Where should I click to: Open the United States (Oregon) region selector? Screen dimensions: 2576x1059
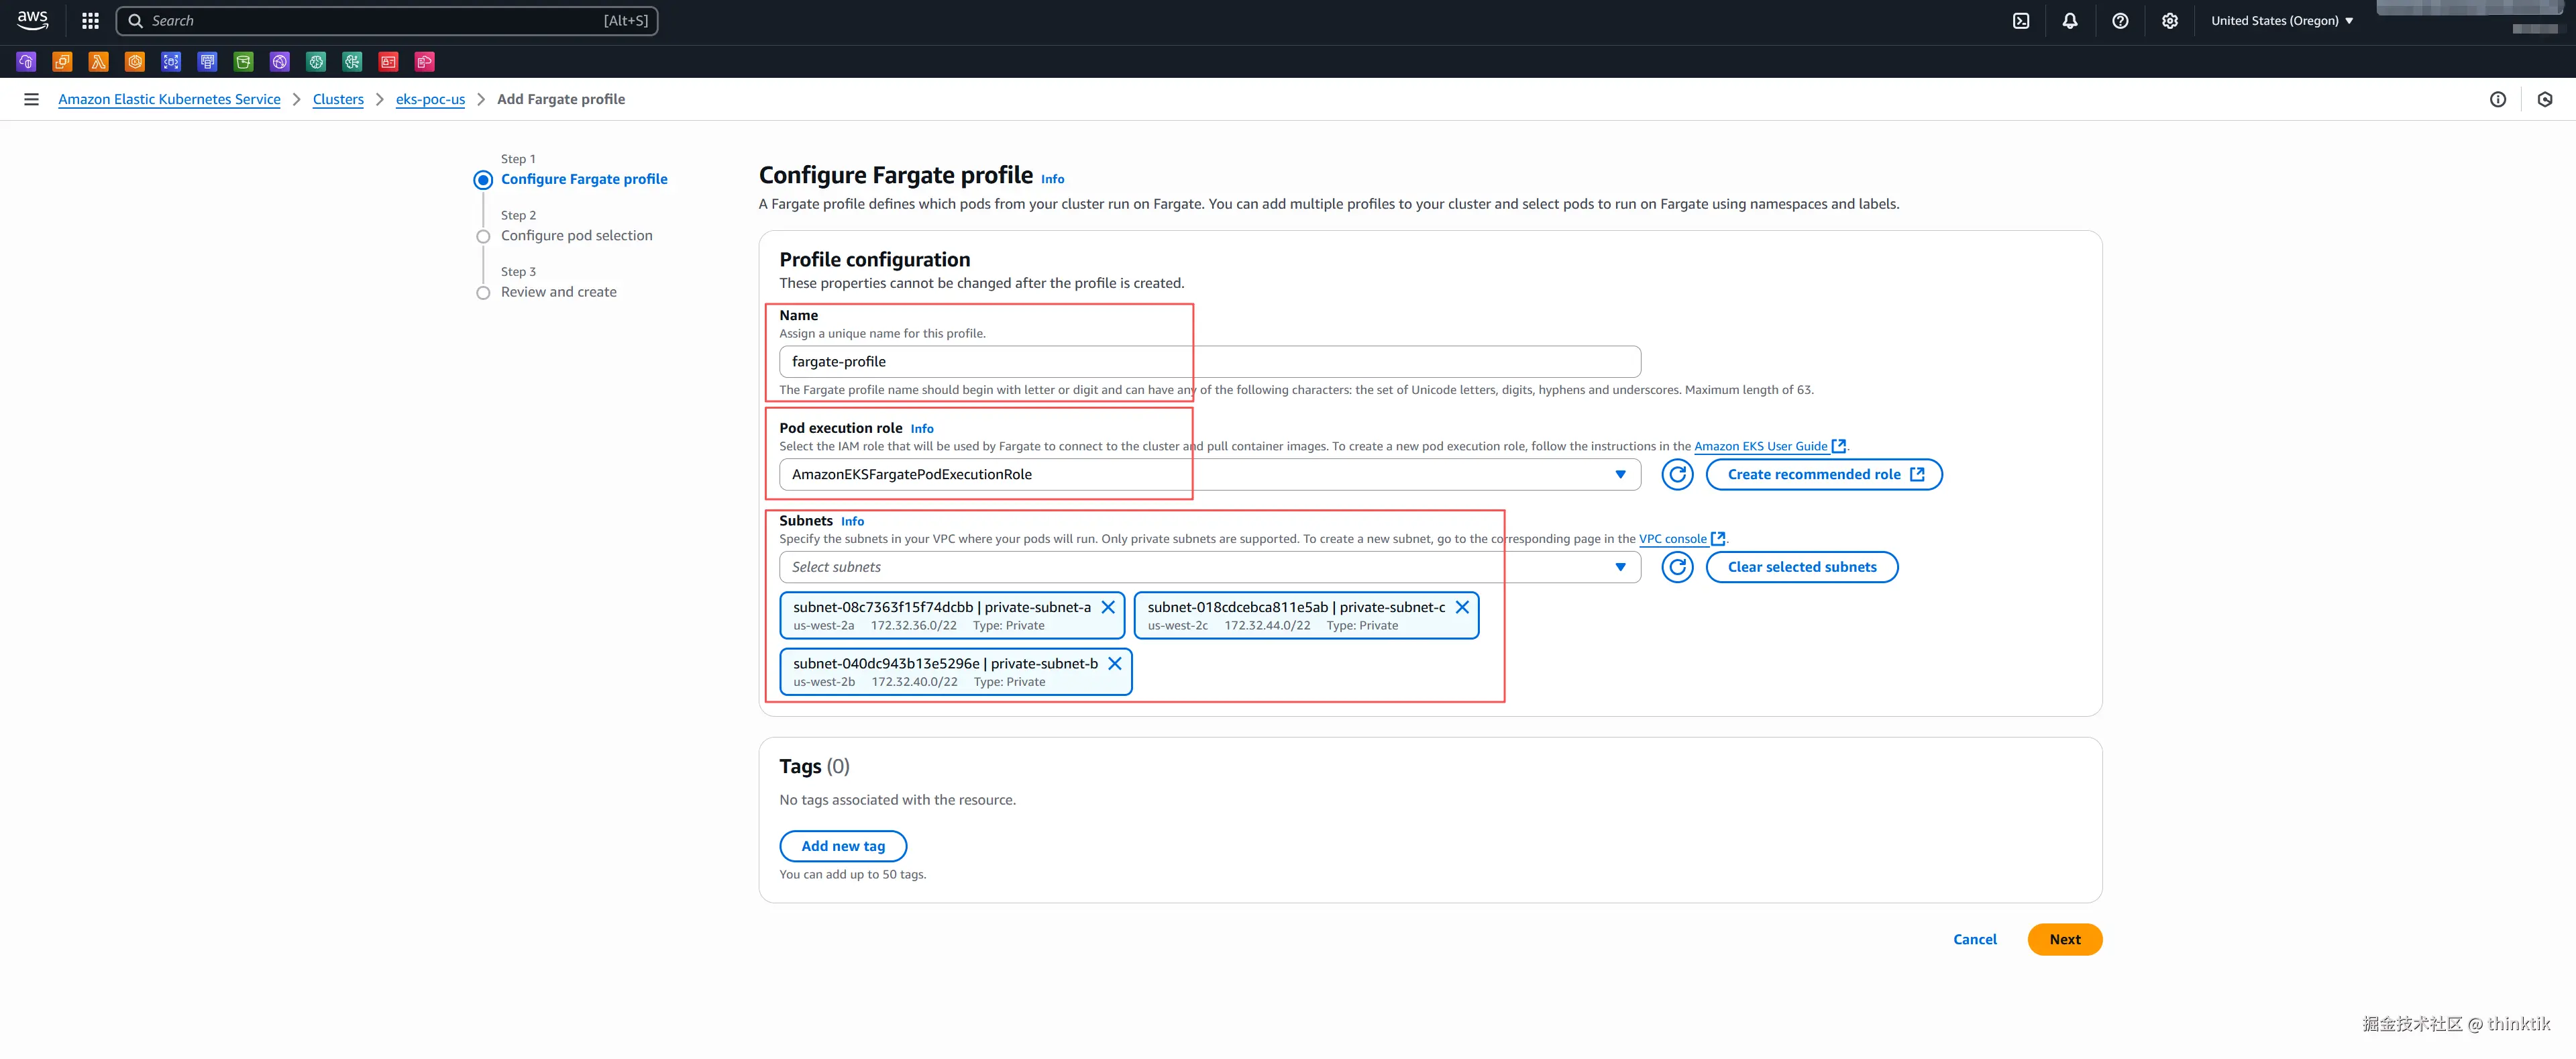coord(2281,21)
